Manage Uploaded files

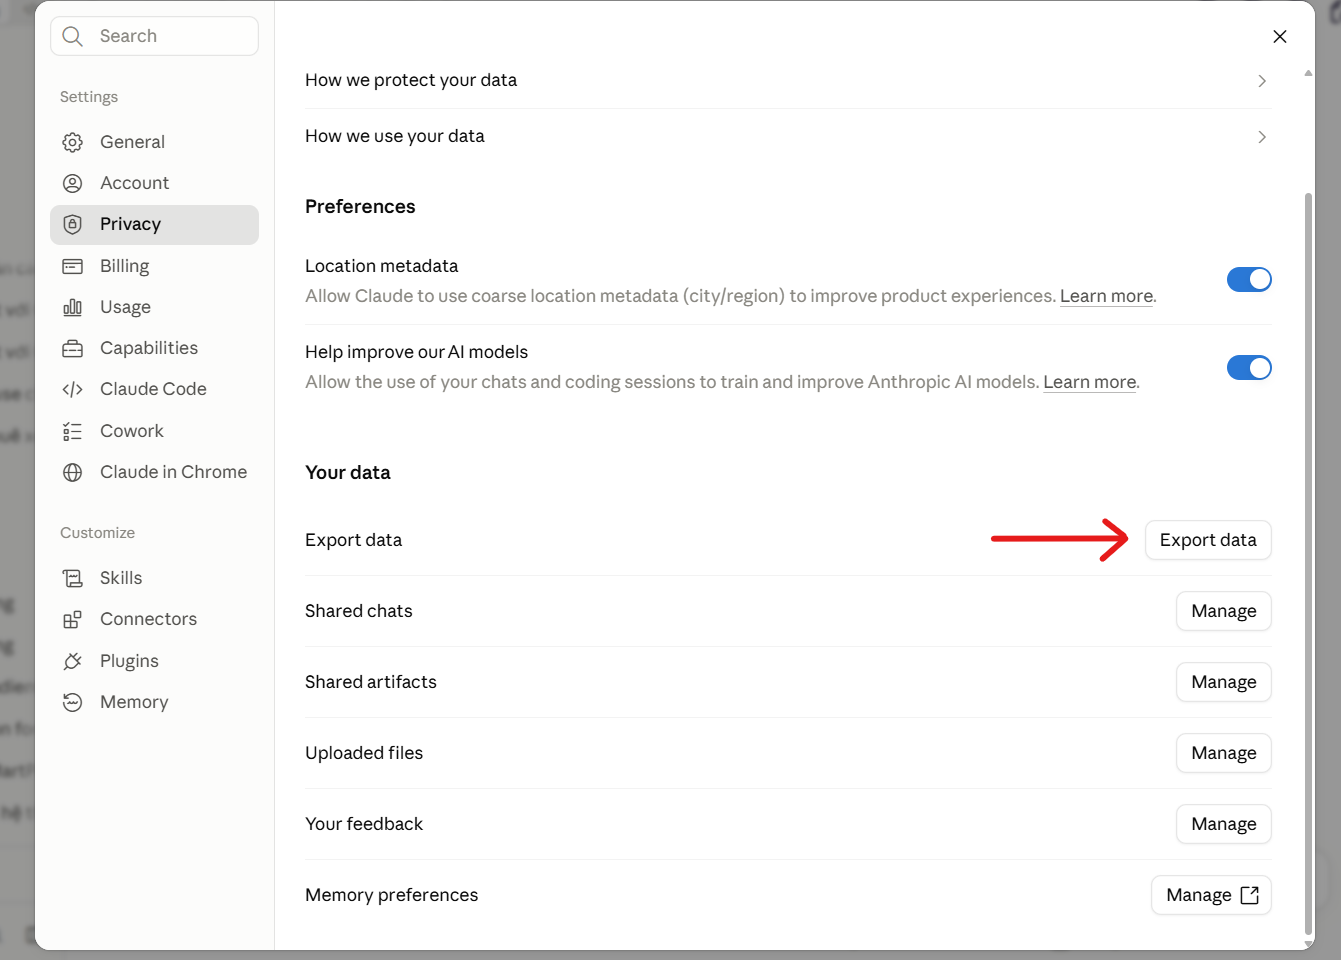(x=1224, y=753)
